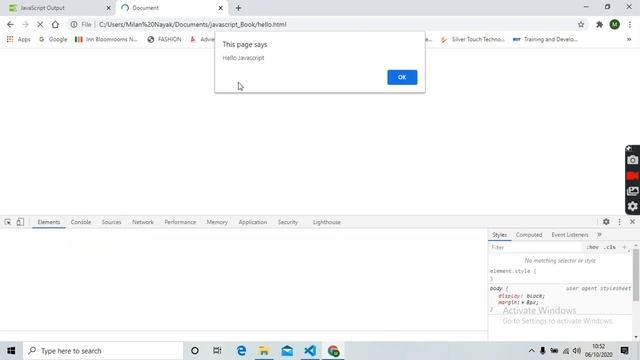Switch to the Lighthouse panel
Viewport: 640px width, 360px height.
[327, 222]
